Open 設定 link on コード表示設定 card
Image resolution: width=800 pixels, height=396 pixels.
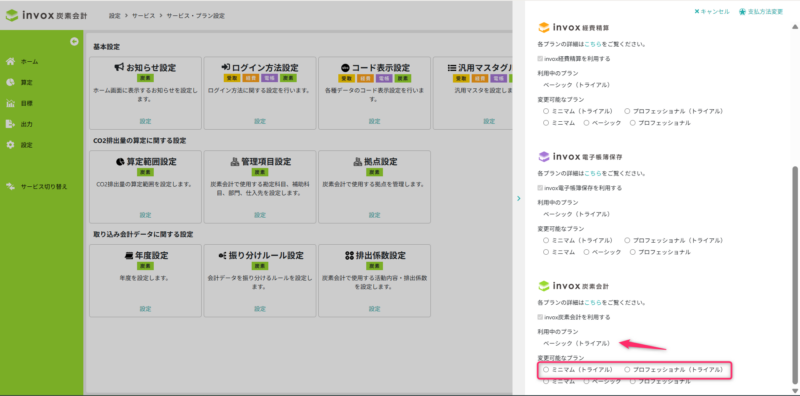click(x=374, y=121)
